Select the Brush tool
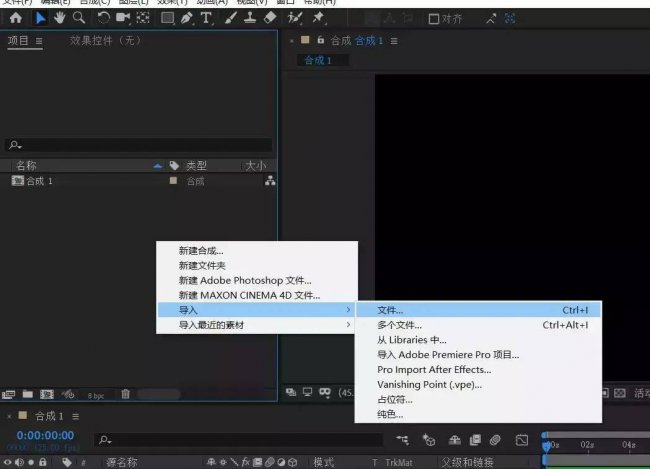650x469 pixels. (x=230, y=18)
